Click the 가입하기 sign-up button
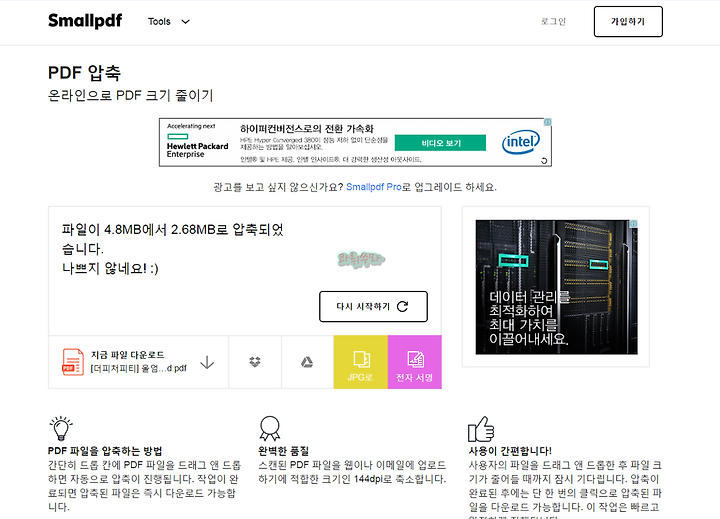This screenshot has height=519, width=720. (x=628, y=22)
